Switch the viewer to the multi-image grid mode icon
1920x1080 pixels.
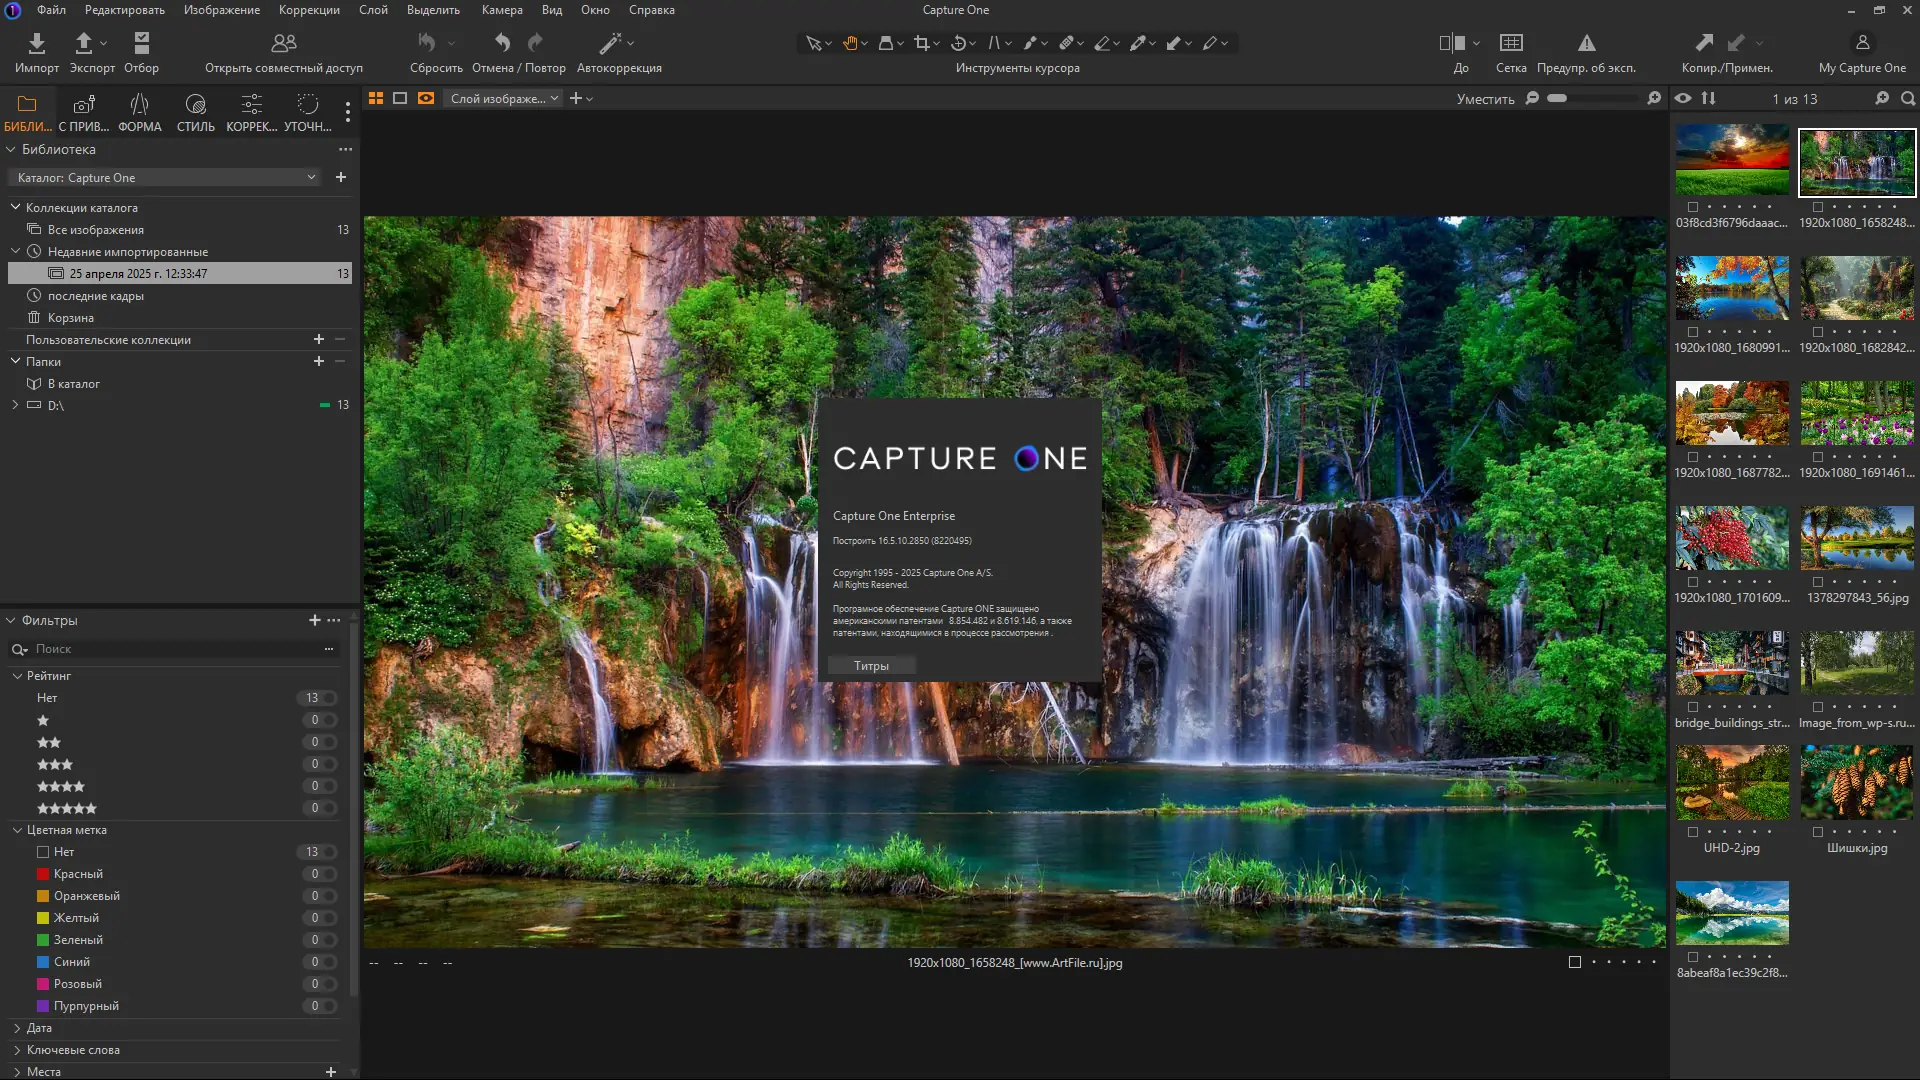click(x=376, y=98)
